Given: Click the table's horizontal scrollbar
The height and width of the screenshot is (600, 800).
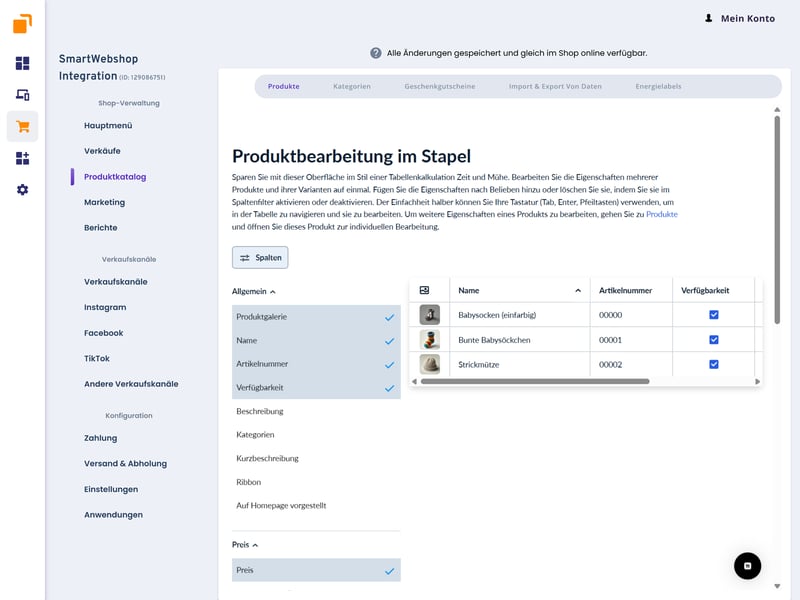Looking at the screenshot, I should (x=535, y=381).
